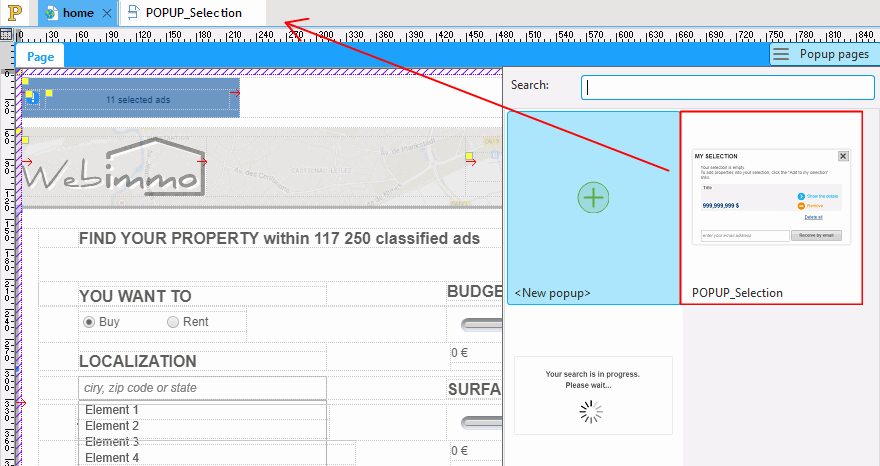Select the search in progress popup thumbnail
Viewport: 880px width, 466px height.
[x=593, y=395]
